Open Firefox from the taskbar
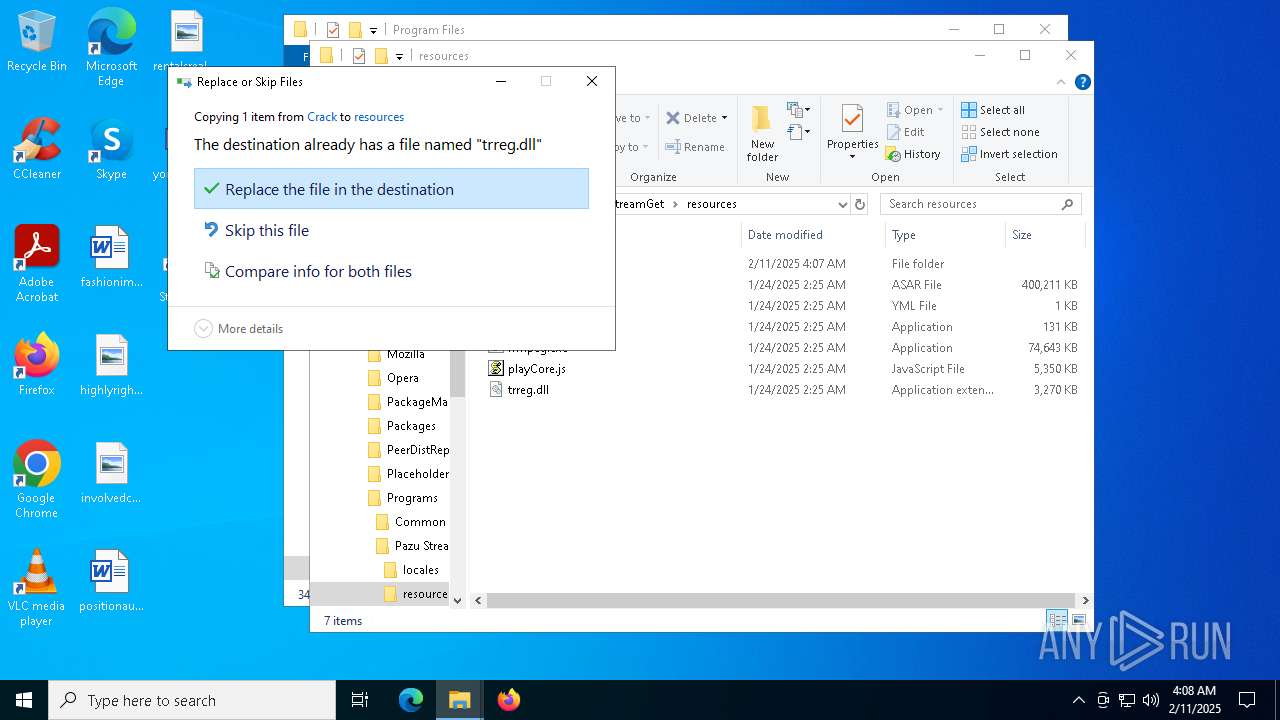 point(508,700)
